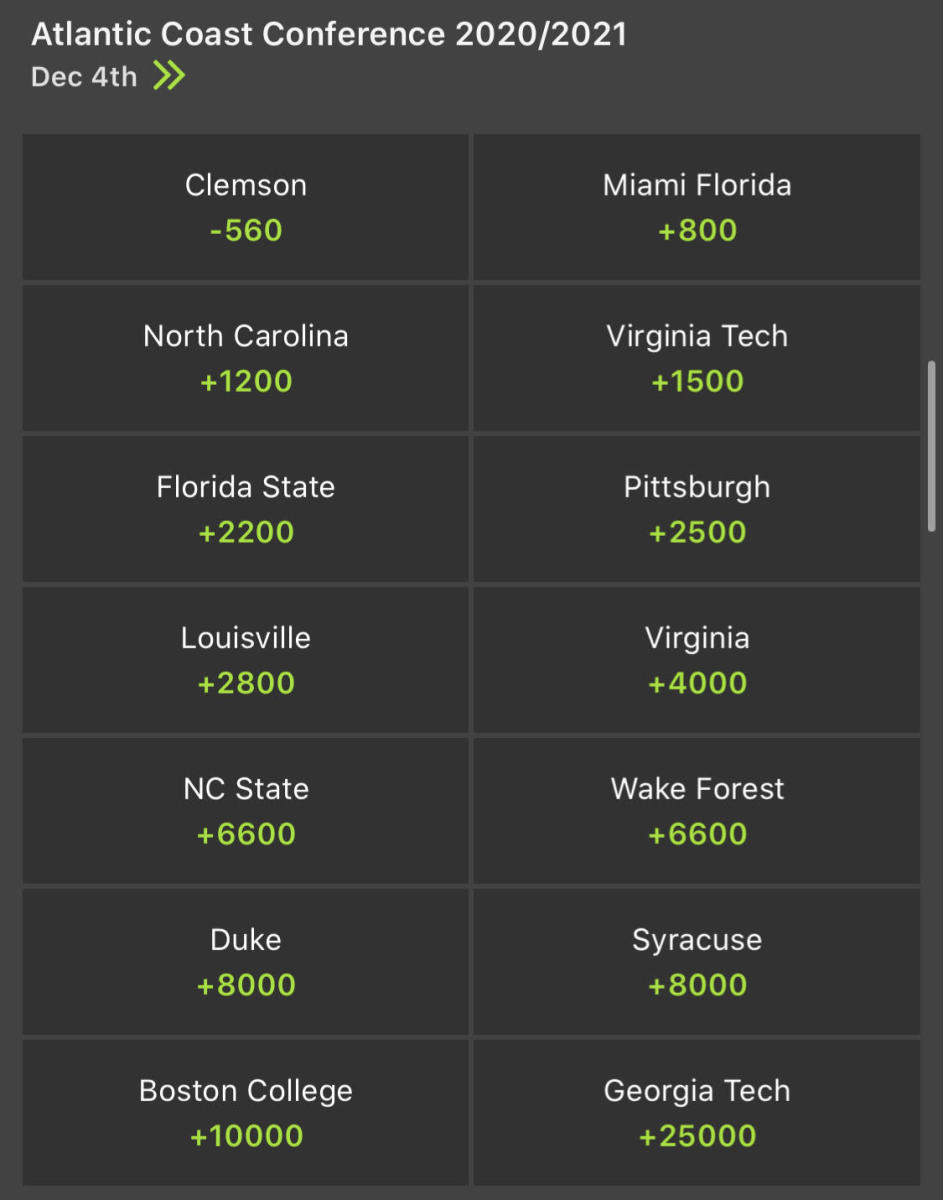Select Clemson at -560 odds
Viewport: 943px width, 1200px height.
click(x=245, y=207)
